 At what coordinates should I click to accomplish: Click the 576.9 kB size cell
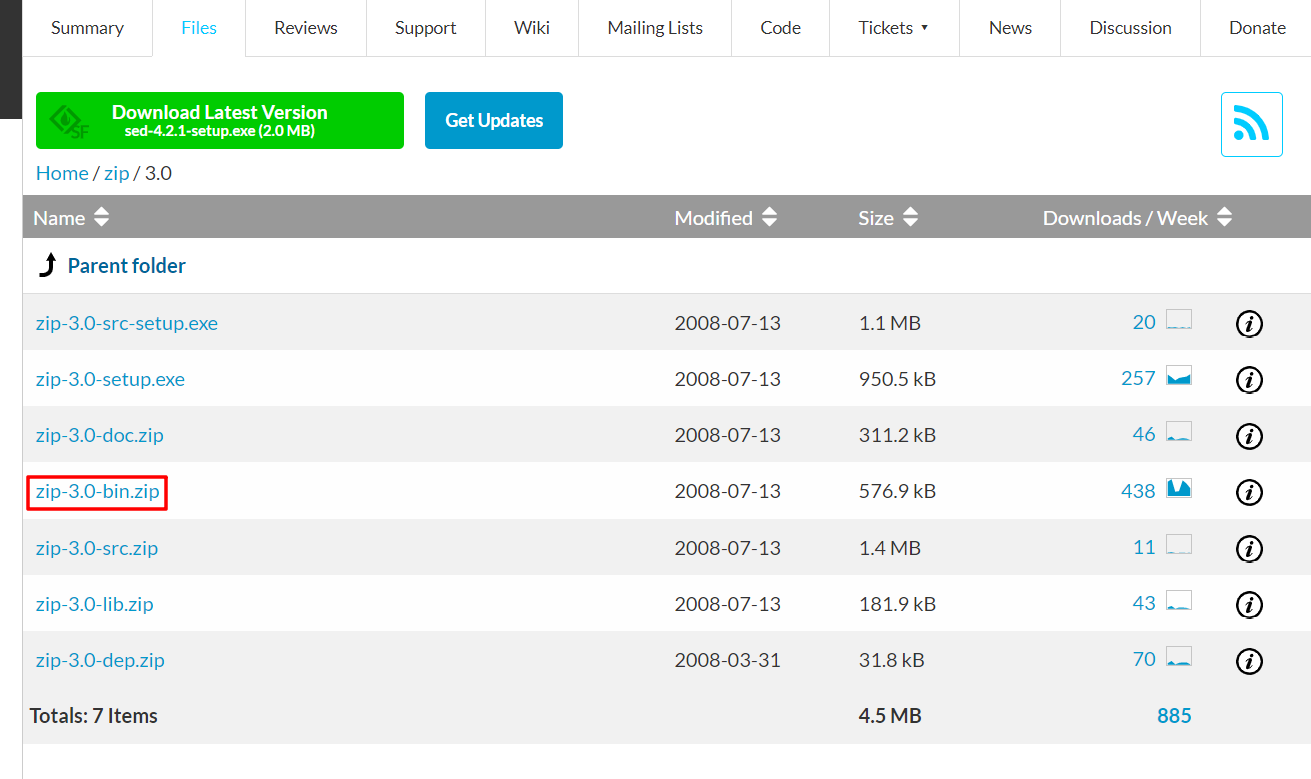897,492
